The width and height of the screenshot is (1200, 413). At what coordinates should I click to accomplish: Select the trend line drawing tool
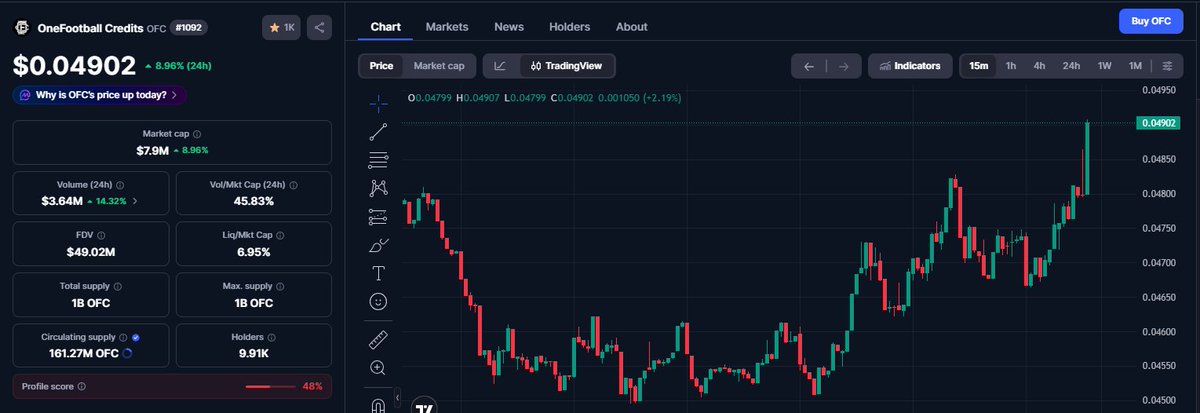379,131
